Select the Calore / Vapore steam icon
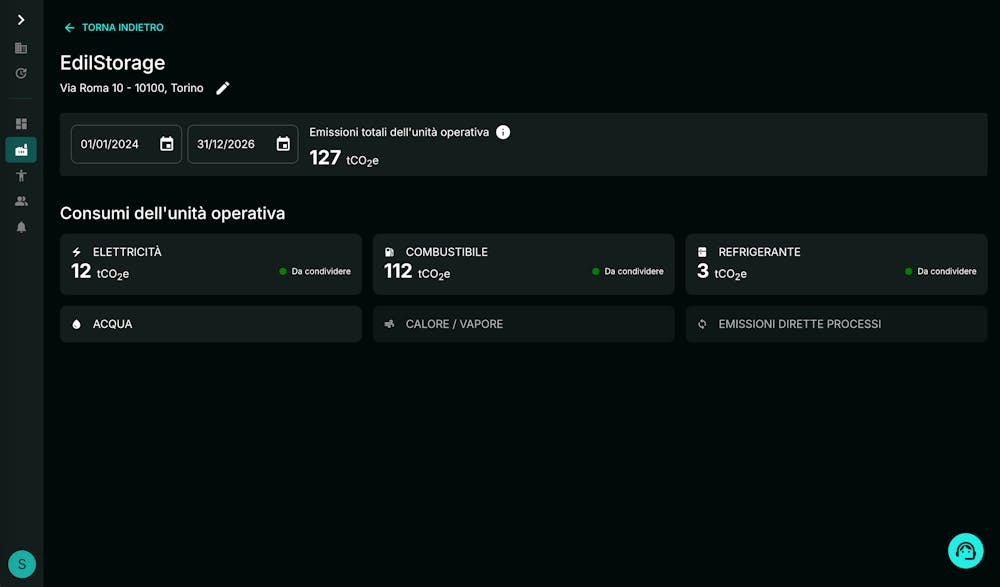 tap(391, 323)
